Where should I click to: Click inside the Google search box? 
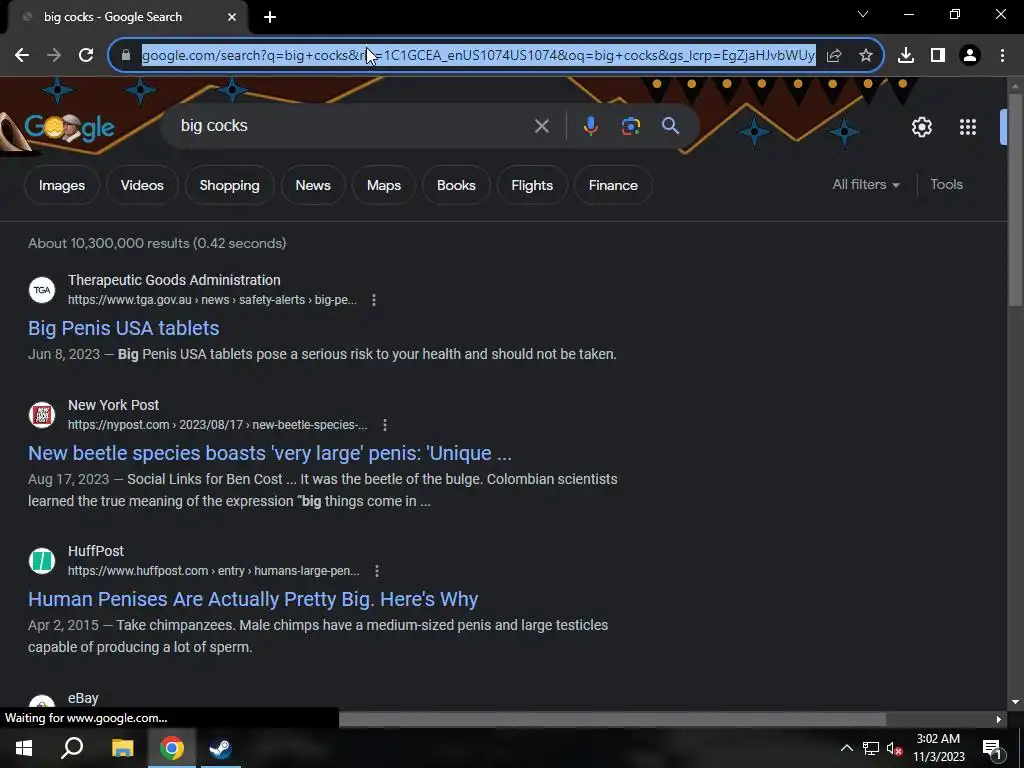(x=353, y=126)
